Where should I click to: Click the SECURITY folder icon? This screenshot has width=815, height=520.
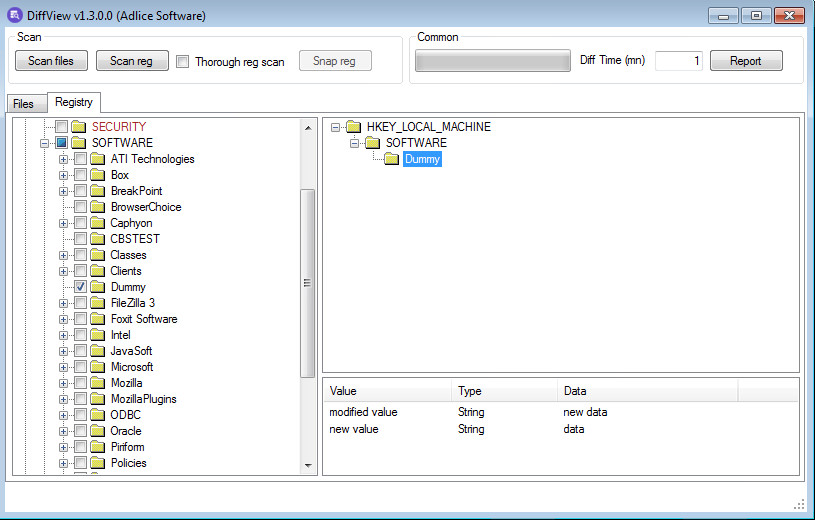78,126
